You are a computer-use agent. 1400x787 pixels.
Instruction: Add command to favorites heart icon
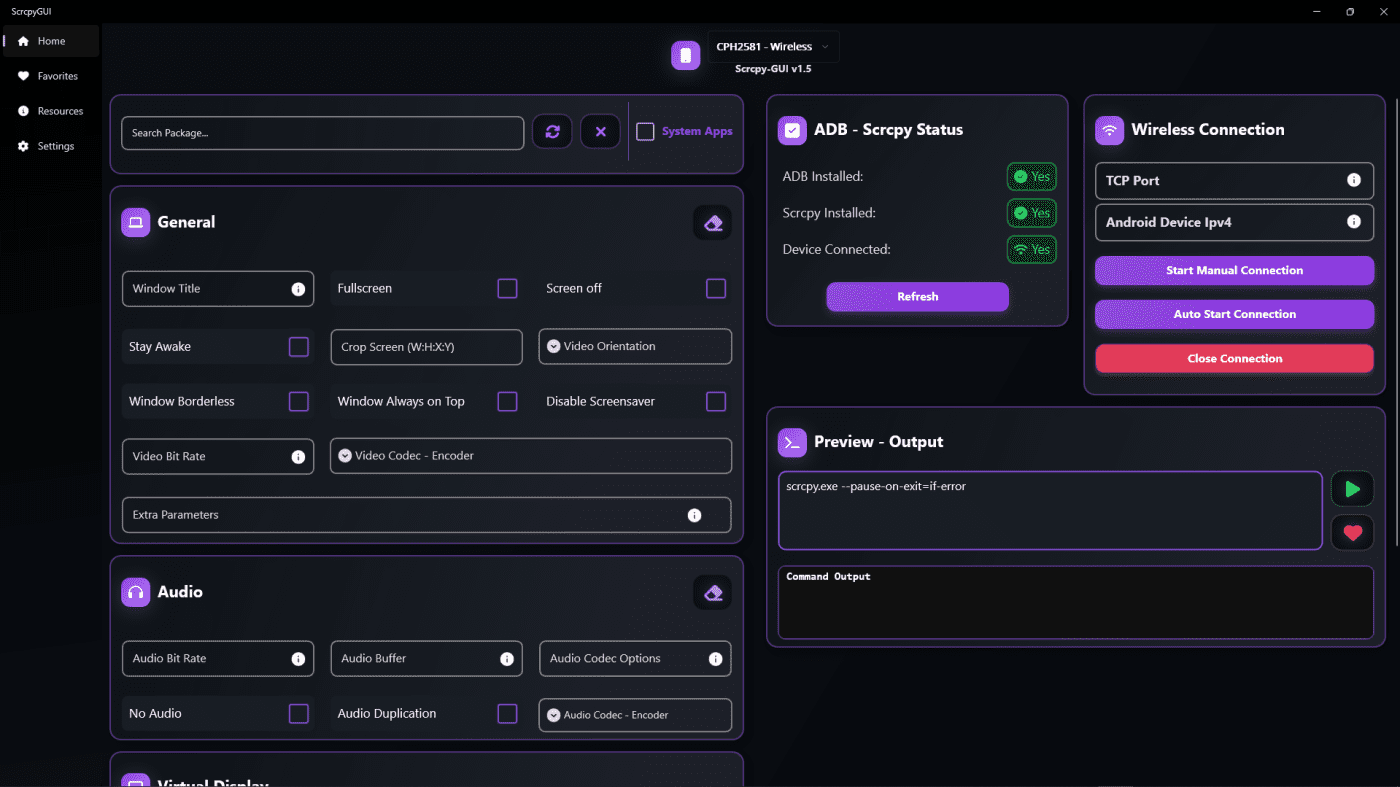(1352, 533)
